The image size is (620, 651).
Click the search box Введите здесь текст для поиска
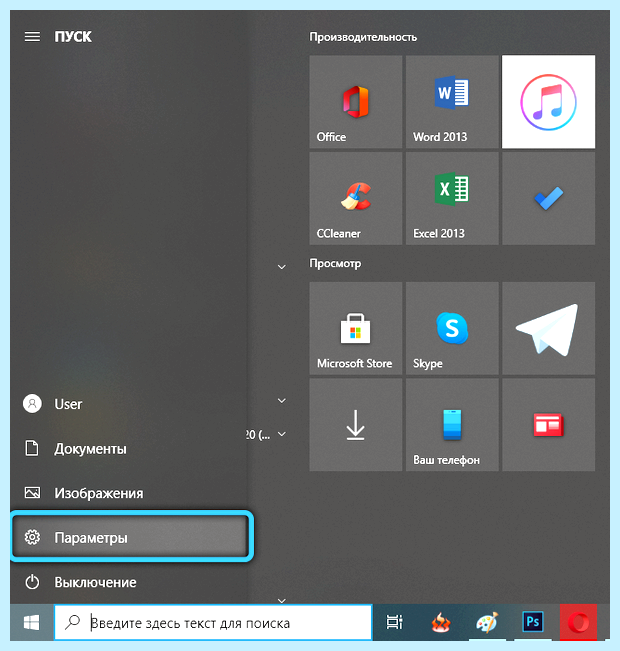pyautogui.click(x=213, y=622)
